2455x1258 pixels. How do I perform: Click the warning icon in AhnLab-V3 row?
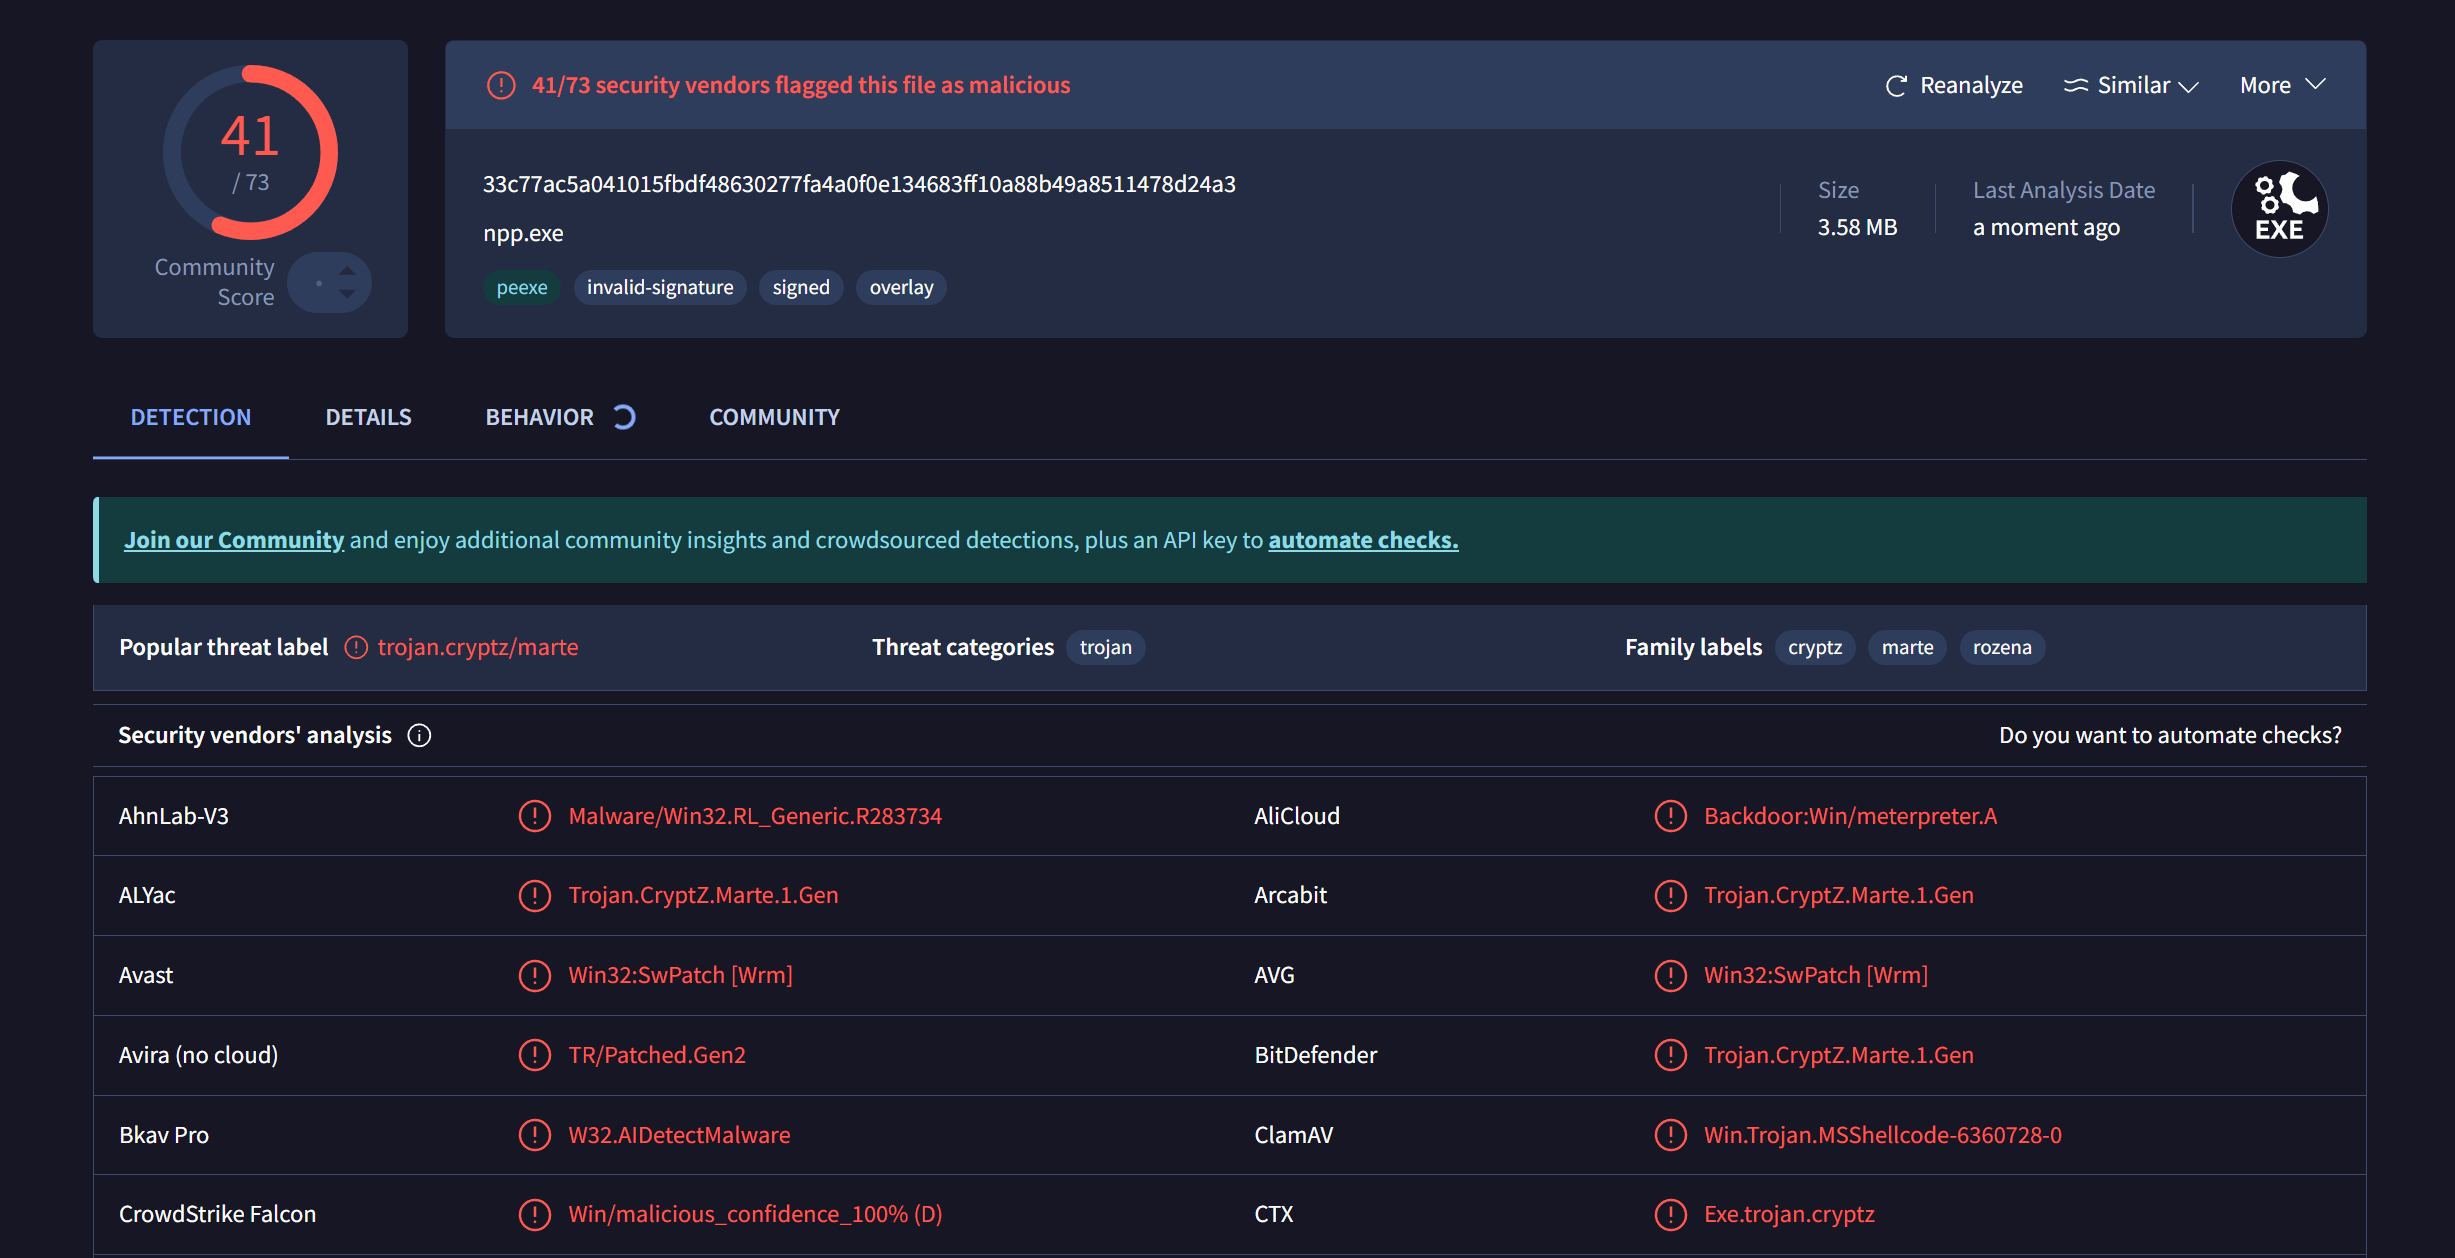(535, 816)
